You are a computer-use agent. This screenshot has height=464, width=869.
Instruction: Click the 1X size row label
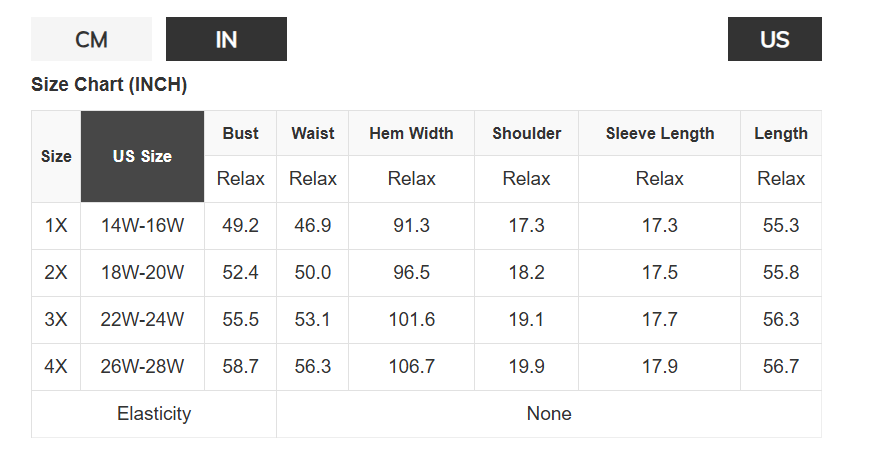pos(56,226)
